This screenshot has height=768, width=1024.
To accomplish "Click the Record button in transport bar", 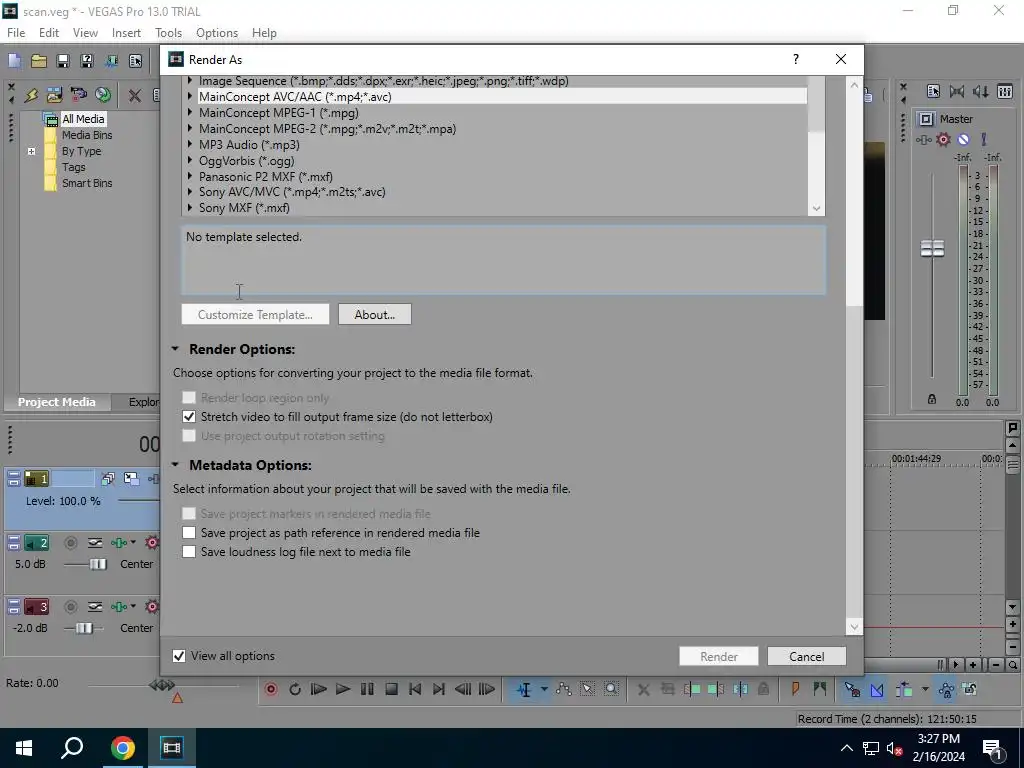I will 271,689.
